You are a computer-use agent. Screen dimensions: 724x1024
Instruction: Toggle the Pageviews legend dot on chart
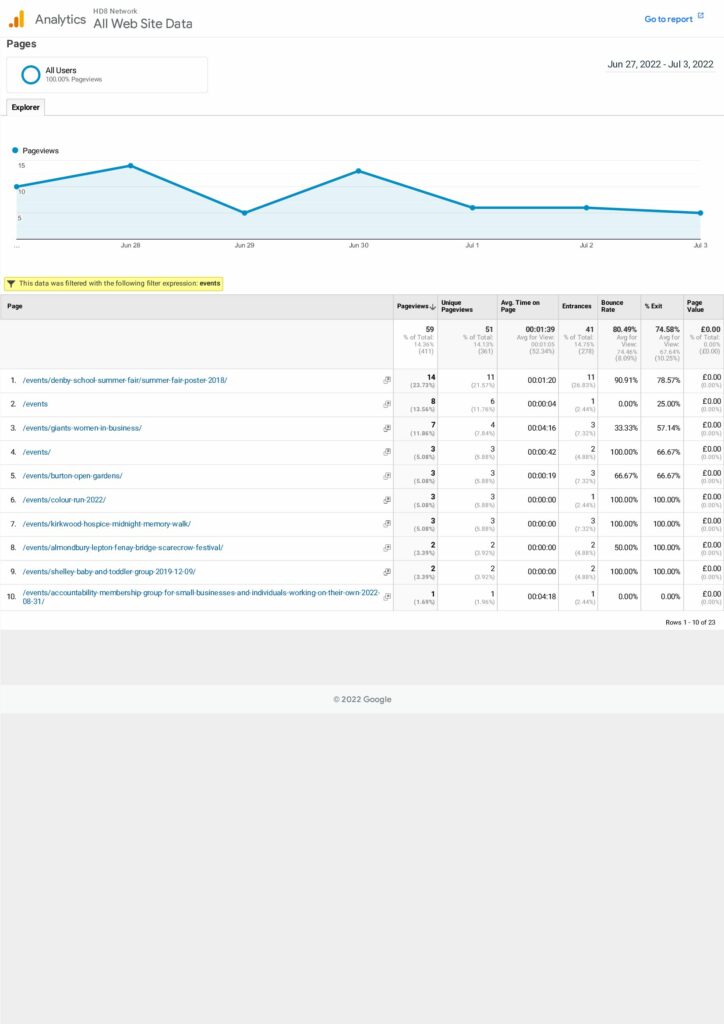15,150
